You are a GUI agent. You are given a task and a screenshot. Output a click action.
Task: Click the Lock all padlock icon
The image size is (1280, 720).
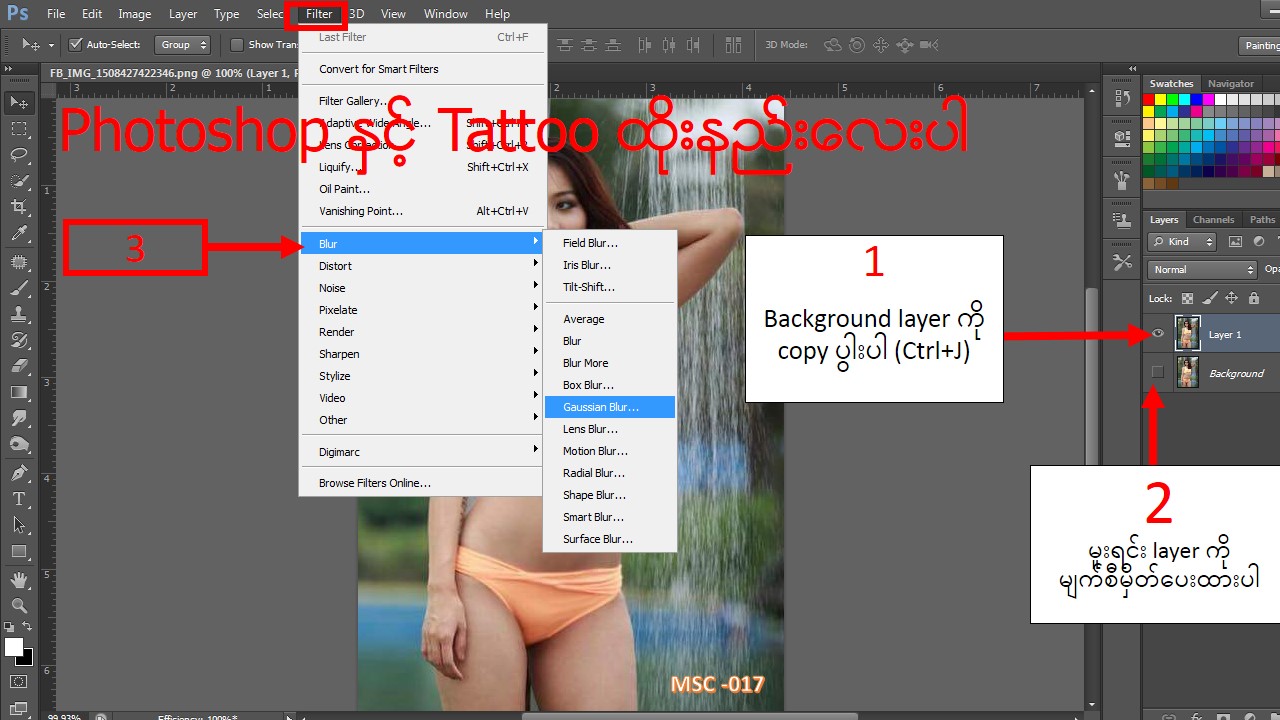tap(1253, 298)
